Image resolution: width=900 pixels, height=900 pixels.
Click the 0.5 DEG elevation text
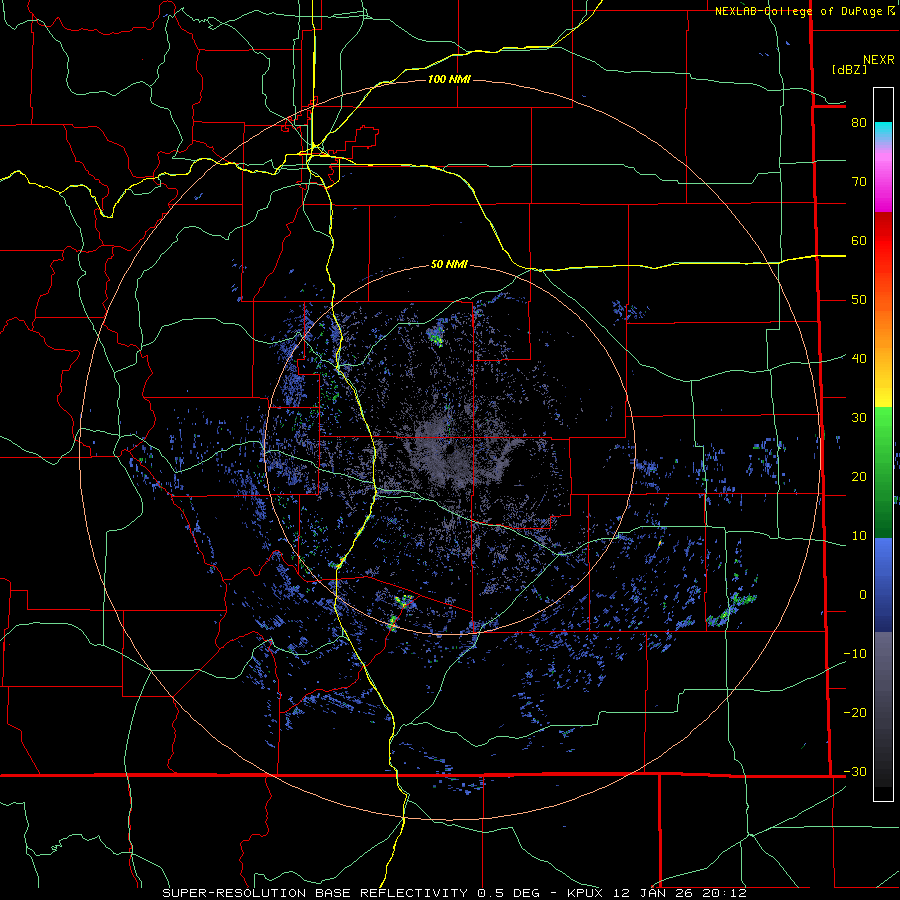click(x=509, y=893)
